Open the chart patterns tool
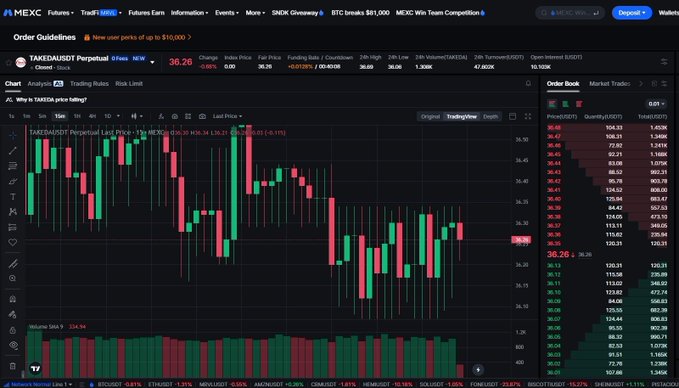The height and width of the screenshot is (388, 679). 13,212
